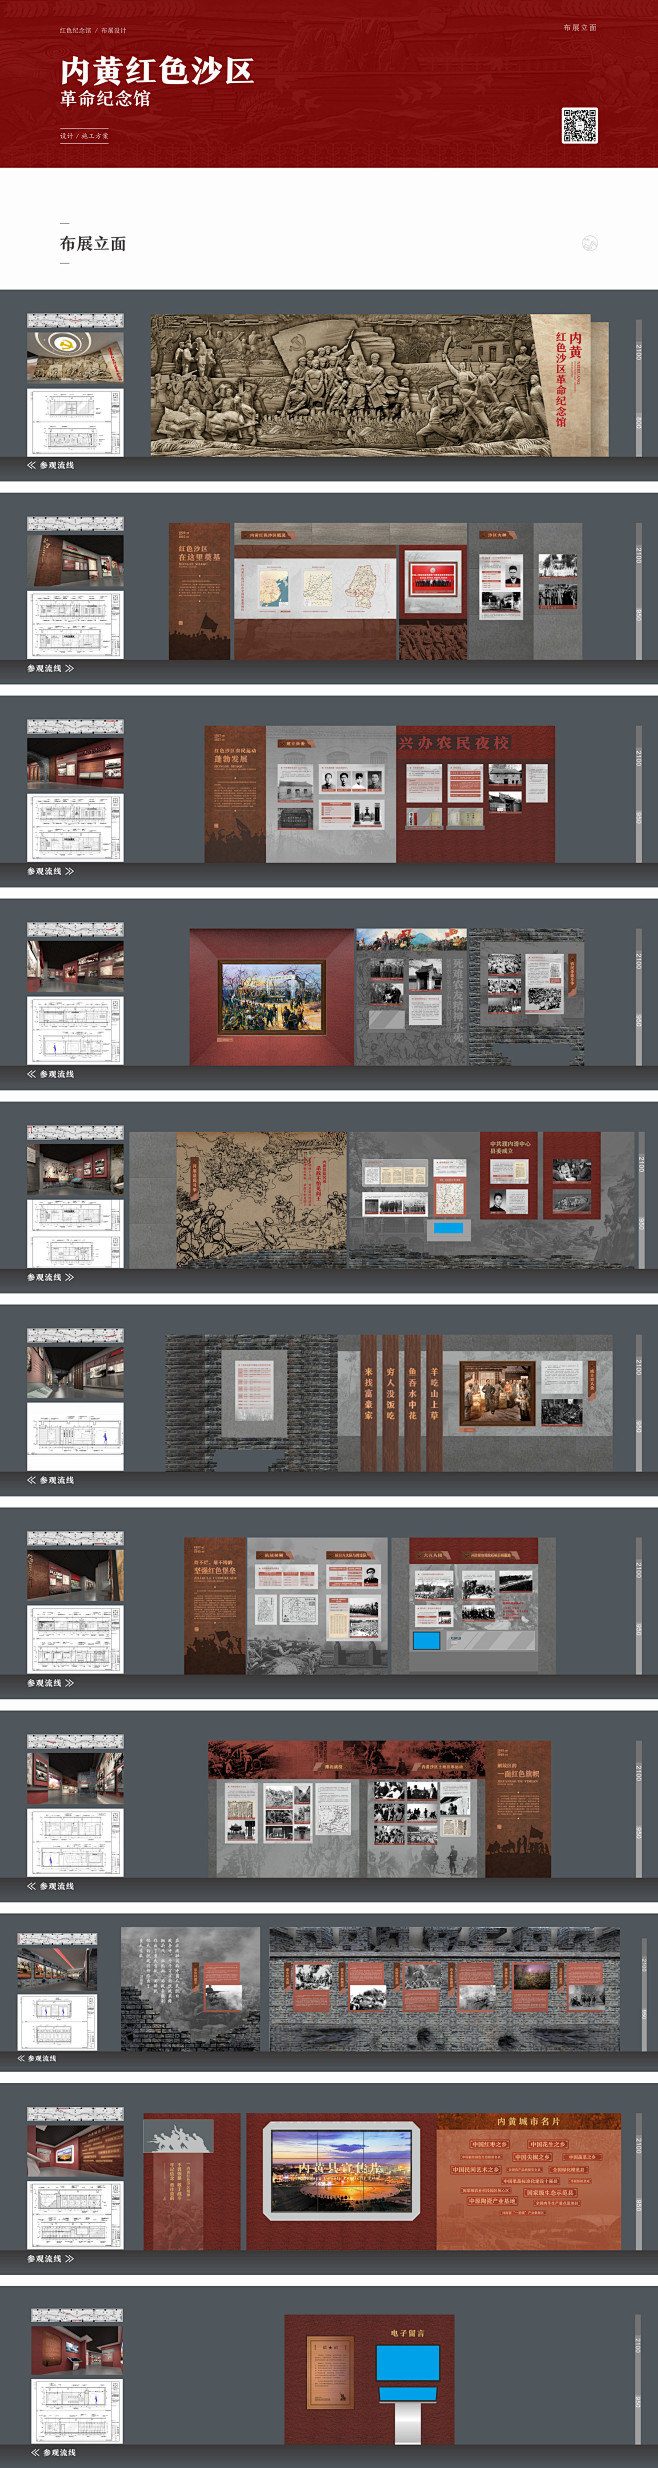Click the 中共濮内委中心县委成立 red panel
Screen dimensions: 658x2468
[x=510, y=1175]
